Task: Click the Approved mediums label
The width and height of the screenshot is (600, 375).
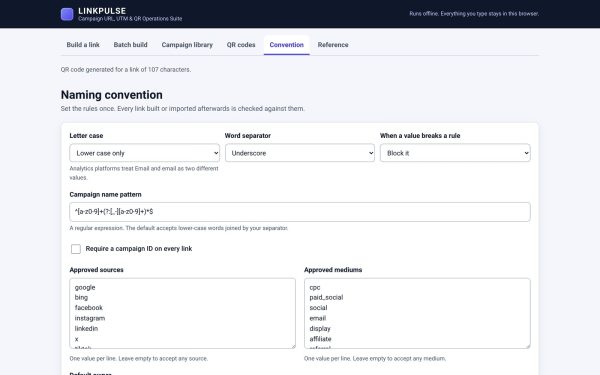Action: 333,270
